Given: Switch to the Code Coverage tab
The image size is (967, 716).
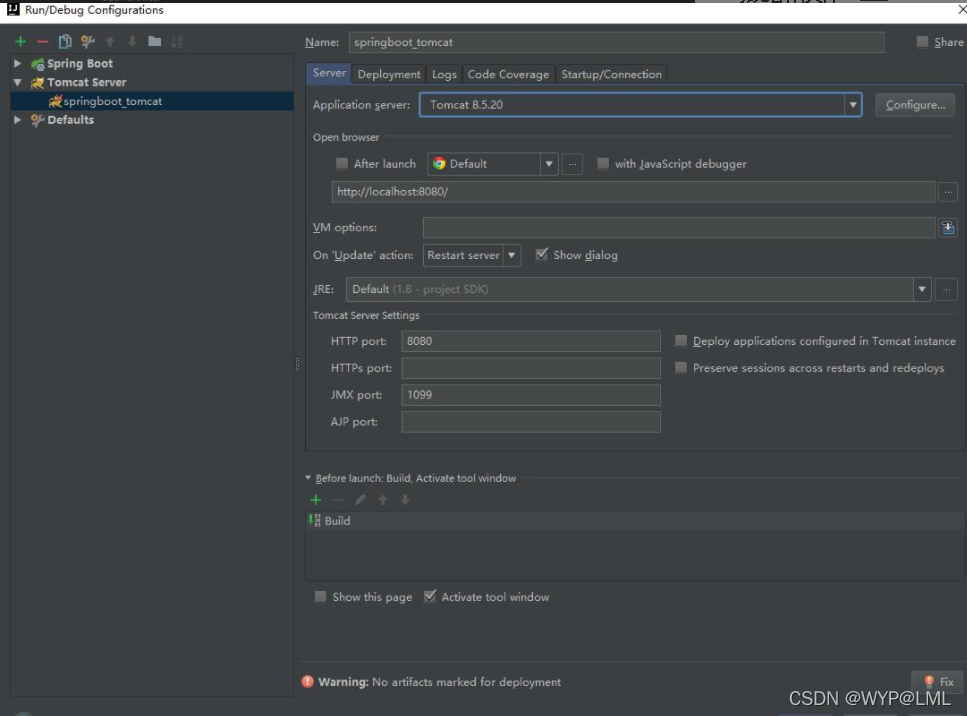Looking at the screenshot, I should [508, 74].
